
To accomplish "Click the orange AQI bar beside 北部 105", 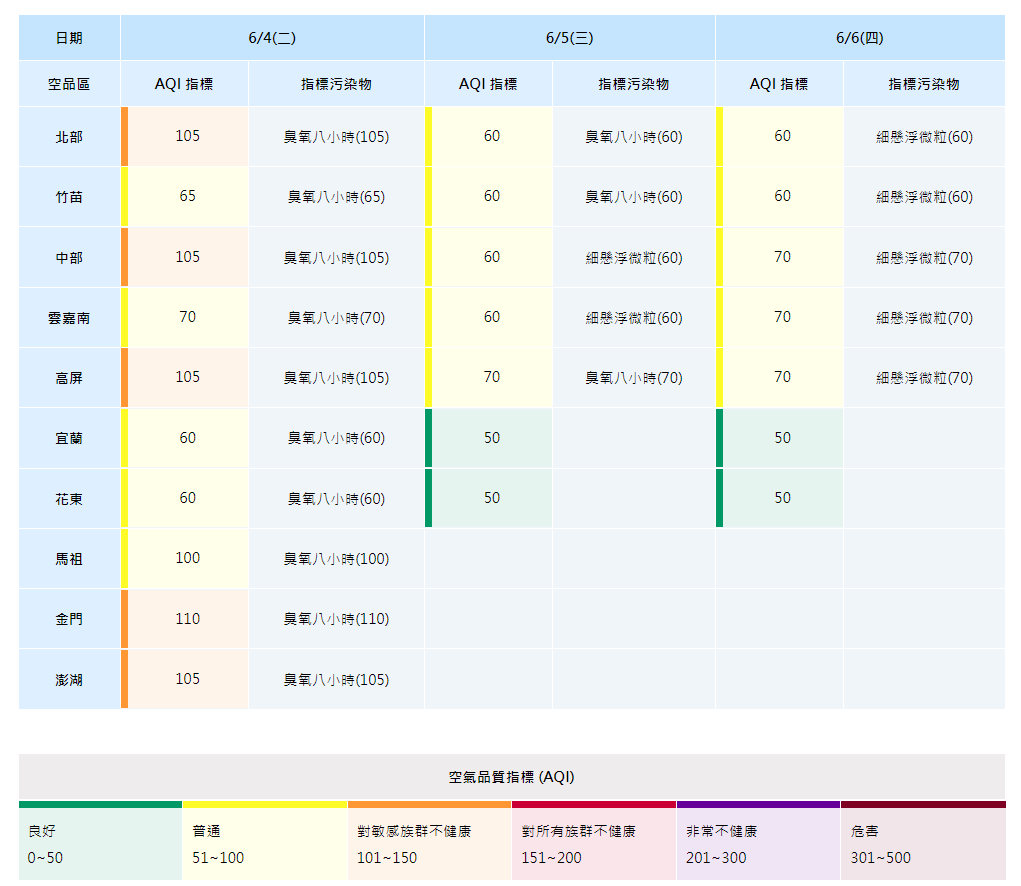I will pyautogui.click(x=122, y=136).
